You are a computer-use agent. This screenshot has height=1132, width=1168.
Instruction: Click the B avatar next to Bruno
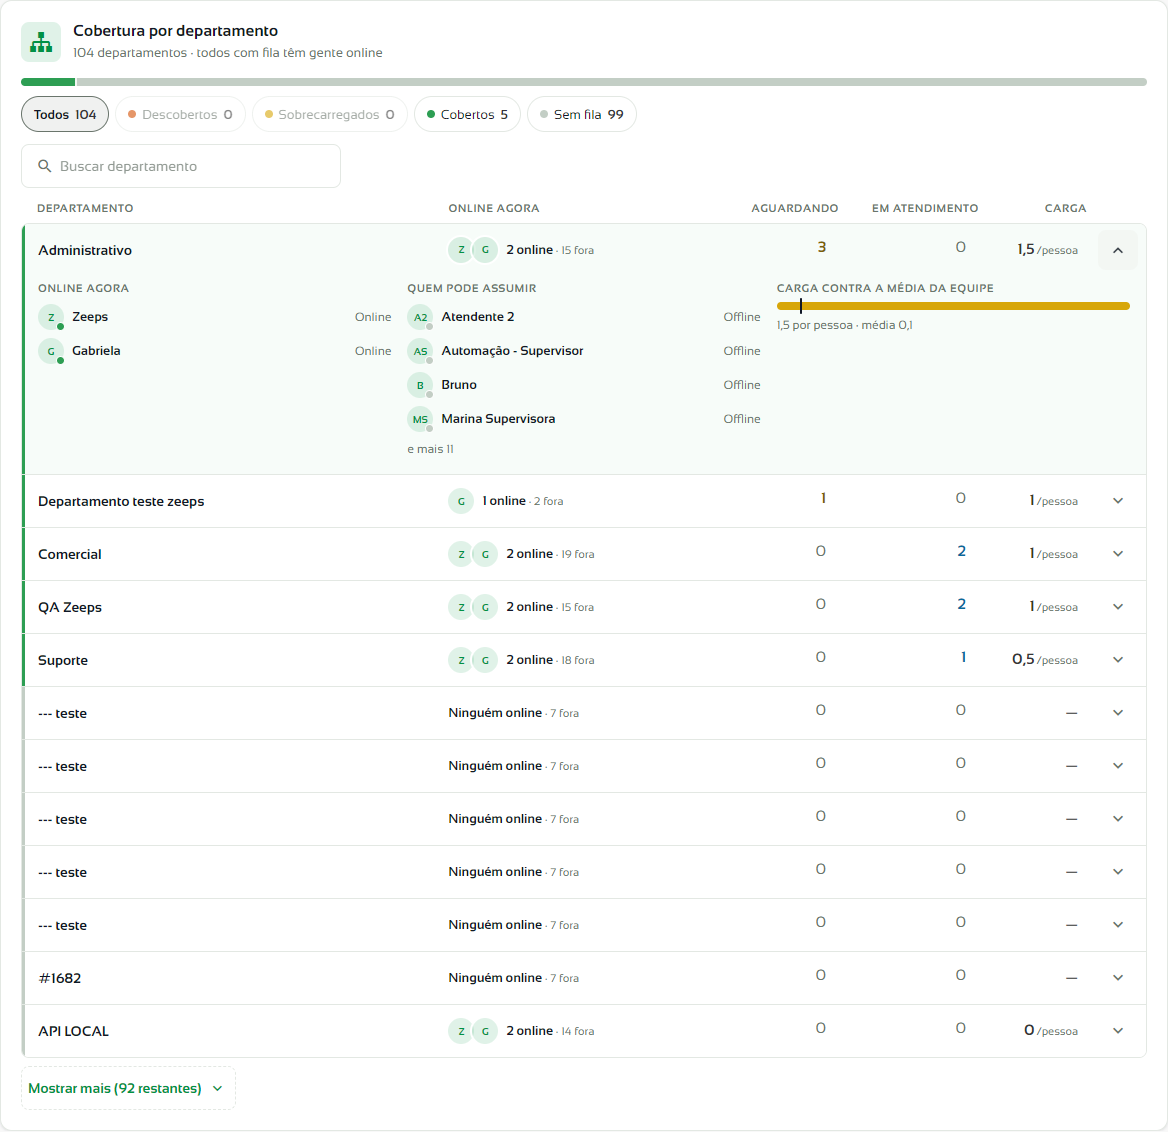[x=420, y=385]
